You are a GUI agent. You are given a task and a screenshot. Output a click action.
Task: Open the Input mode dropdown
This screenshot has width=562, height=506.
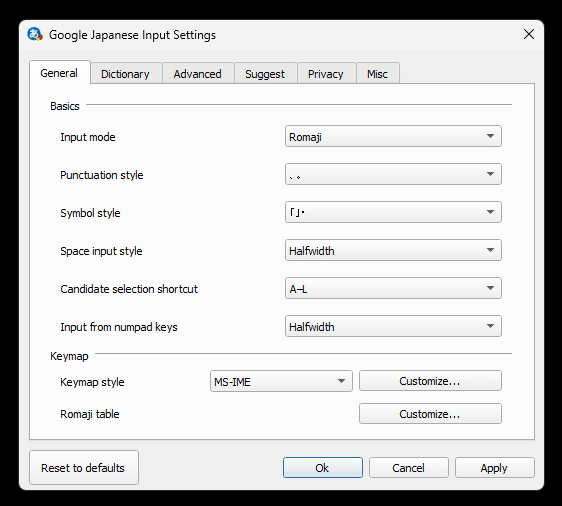pyautogui.click(x=393, y=136)
